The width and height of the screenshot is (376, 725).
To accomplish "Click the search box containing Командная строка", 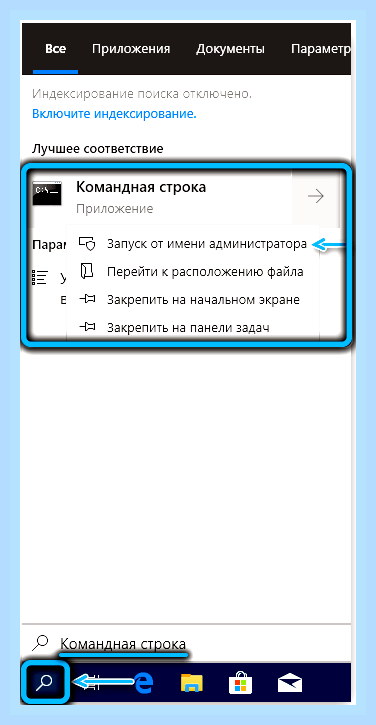I will 186,643.
